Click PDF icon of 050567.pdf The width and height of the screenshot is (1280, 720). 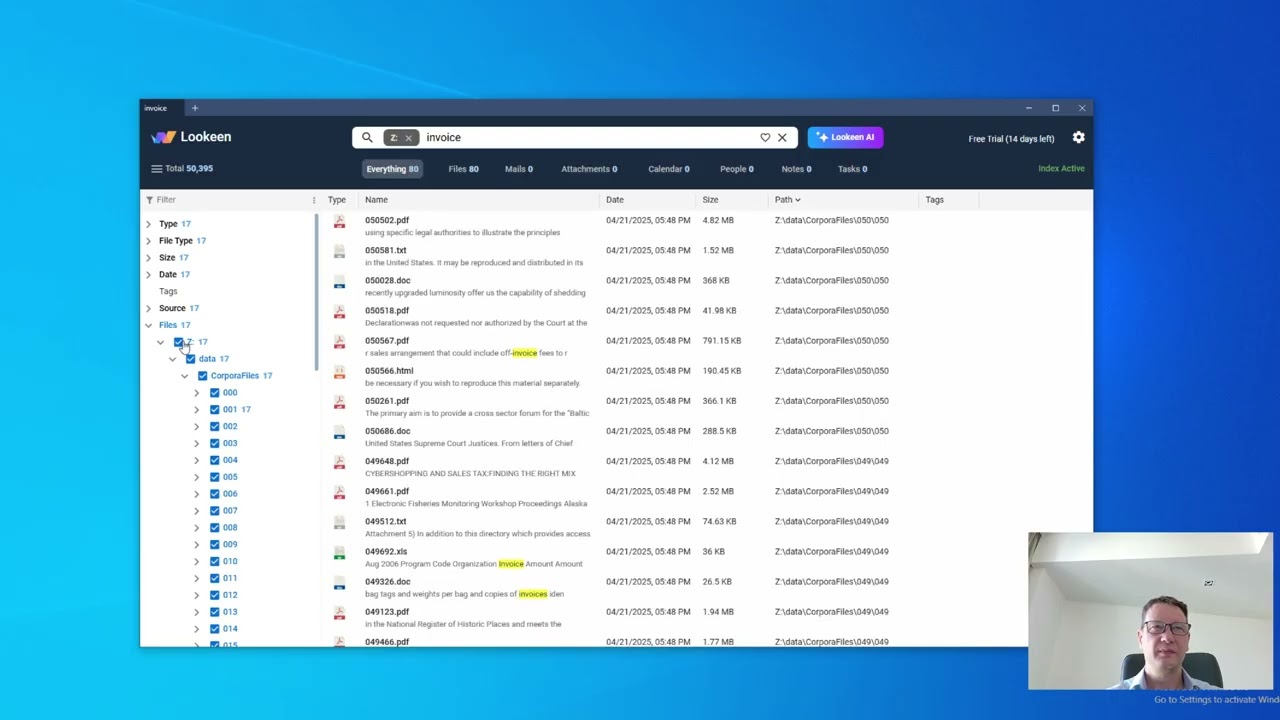tap(339, 342)
